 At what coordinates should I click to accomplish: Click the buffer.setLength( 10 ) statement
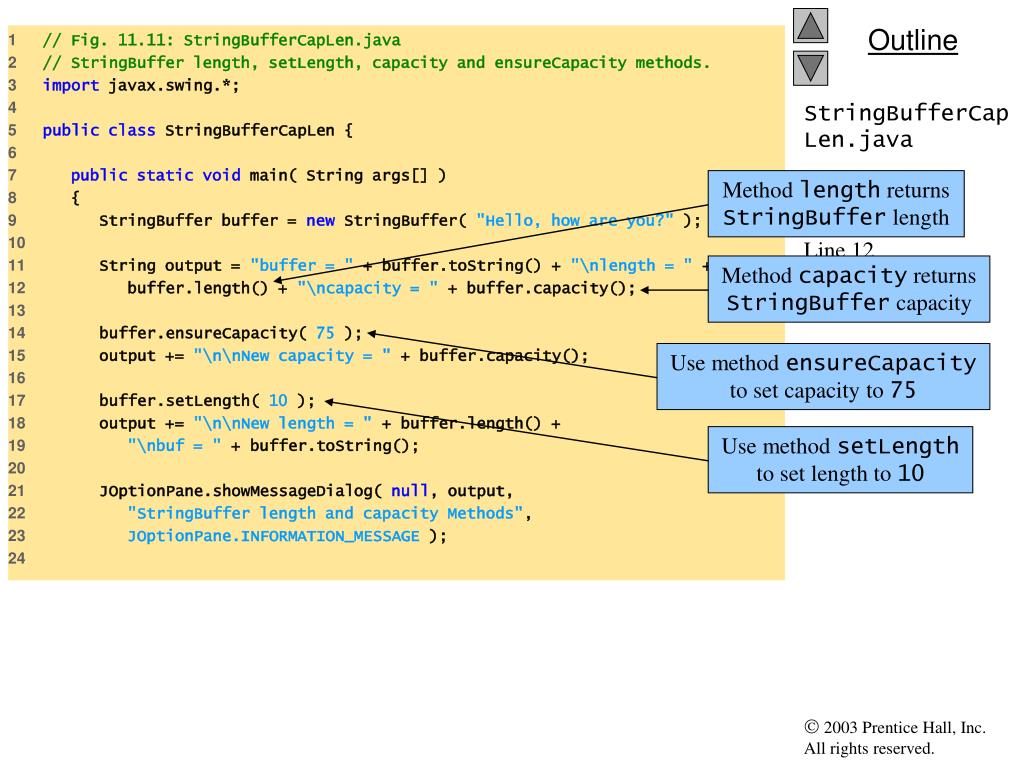[206, 400]
